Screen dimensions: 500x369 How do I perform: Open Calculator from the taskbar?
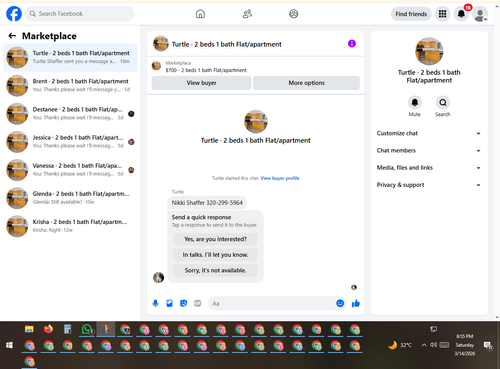point(68,329)
